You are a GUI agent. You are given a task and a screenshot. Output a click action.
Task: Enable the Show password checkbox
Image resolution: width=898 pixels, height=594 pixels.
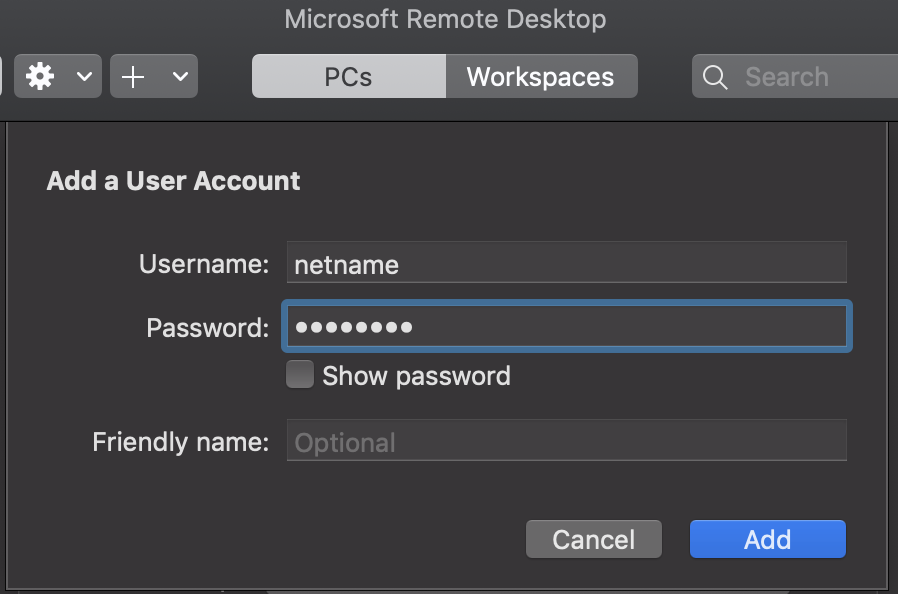(300, 374)
